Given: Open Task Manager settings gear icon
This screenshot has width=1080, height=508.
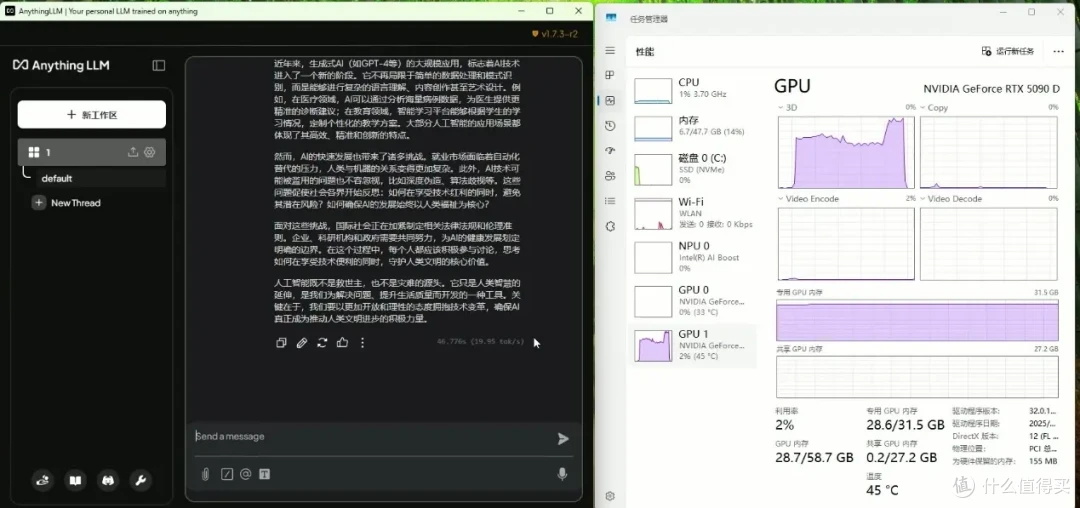Looking at the screenshot, I should 610,496.
